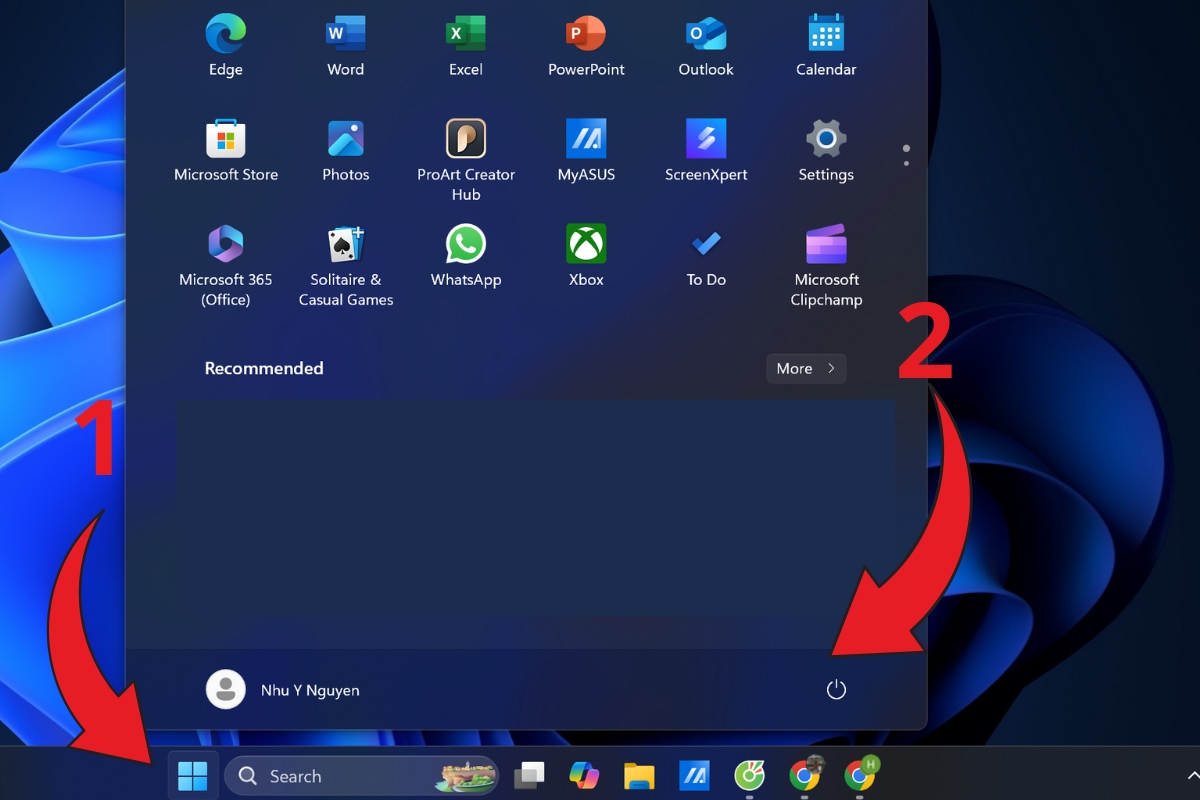Viewport: 1200px width, 800px height.
Task: Open Chrome with the H profile badge
Action: pos(860,773)
